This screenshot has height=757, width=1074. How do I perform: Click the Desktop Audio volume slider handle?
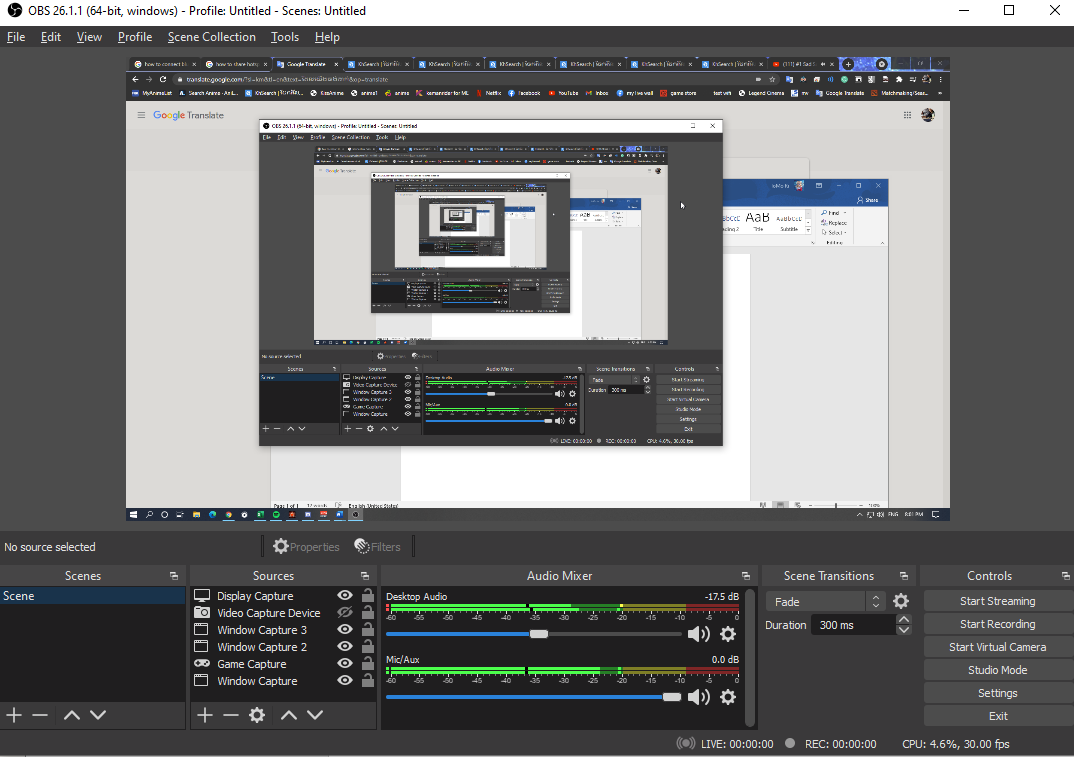539,634
